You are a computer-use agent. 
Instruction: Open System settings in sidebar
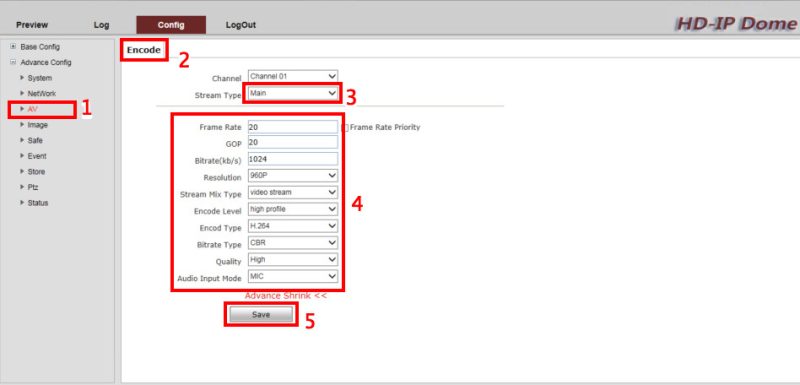coord(39,78)
